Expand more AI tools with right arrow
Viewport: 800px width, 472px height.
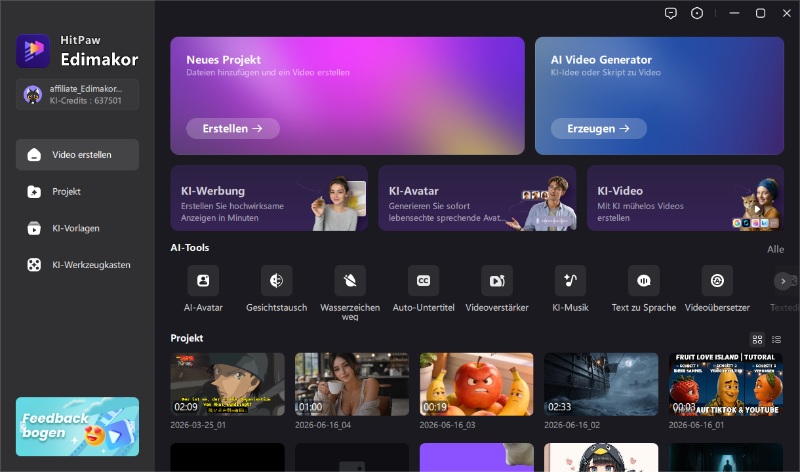(783, 281)
